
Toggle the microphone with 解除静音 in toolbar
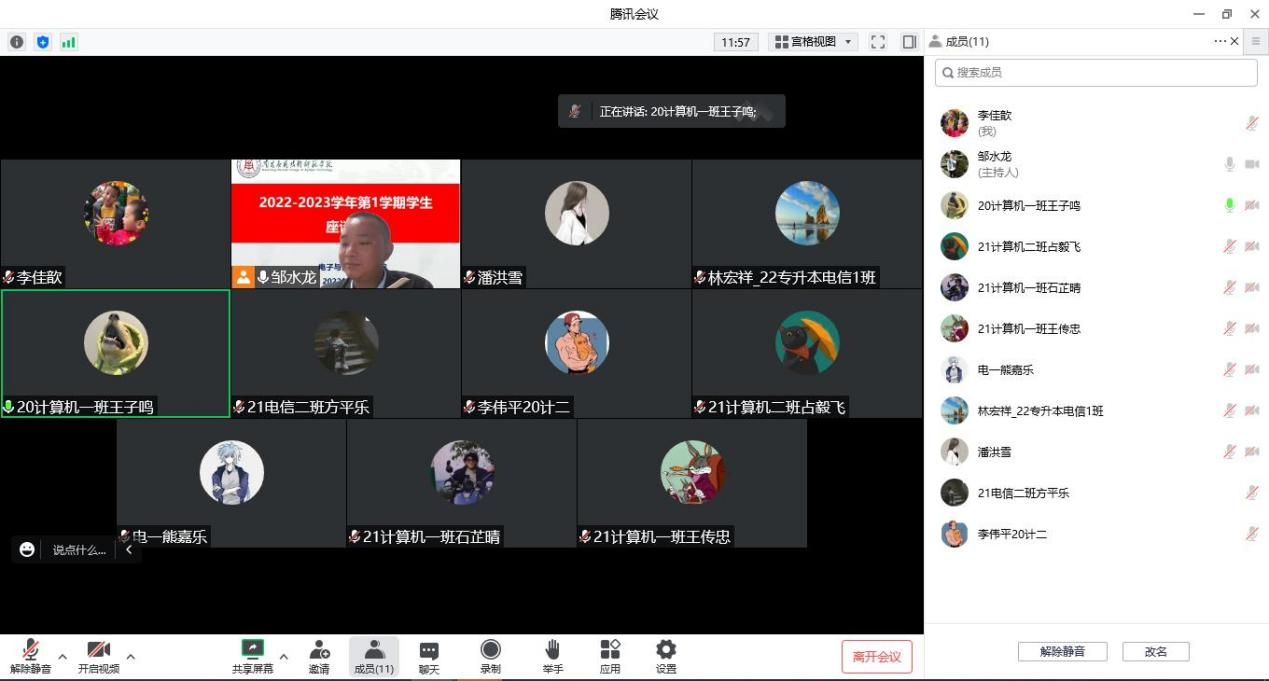[x=31, y=656]
